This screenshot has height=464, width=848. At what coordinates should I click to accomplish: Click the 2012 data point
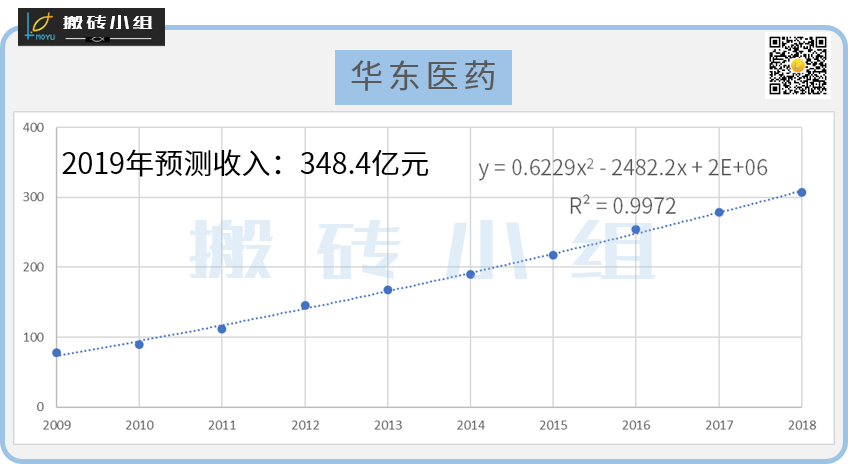[305, 306]
